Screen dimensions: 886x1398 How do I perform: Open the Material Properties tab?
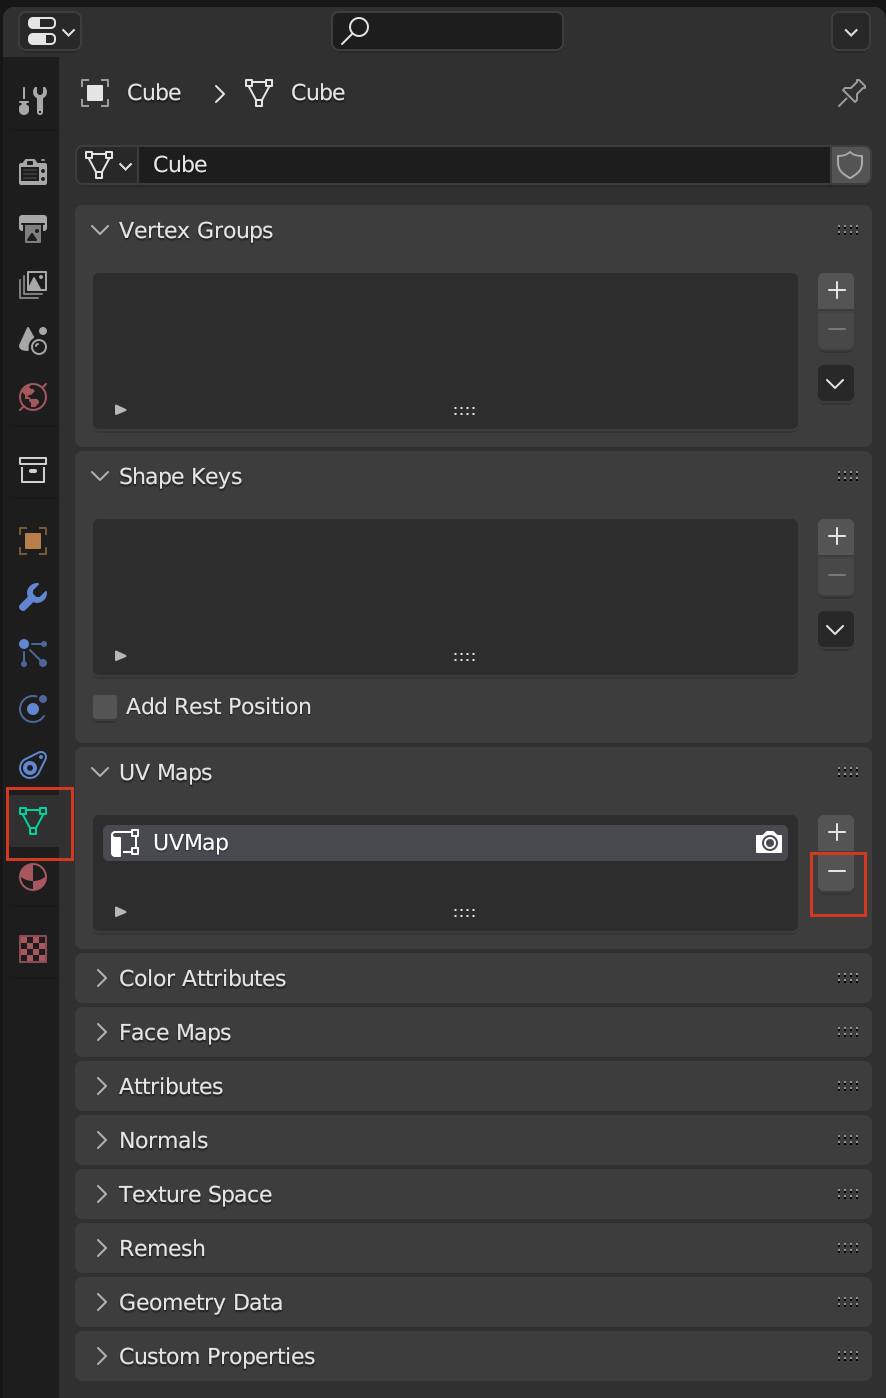click(x=32, y=877)
